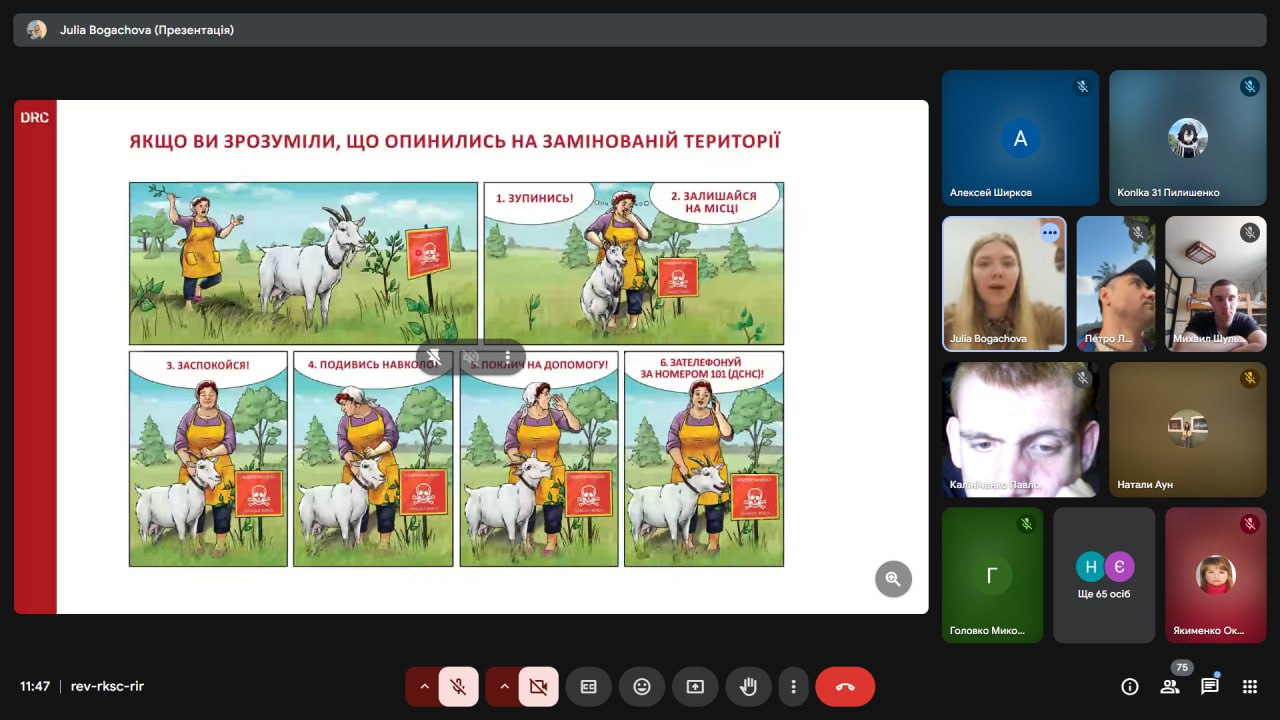Expand video settings arrow beside camera
The height and width of the screenshot is (720, 1280).
pyautogui.click(x=504, y=687)
